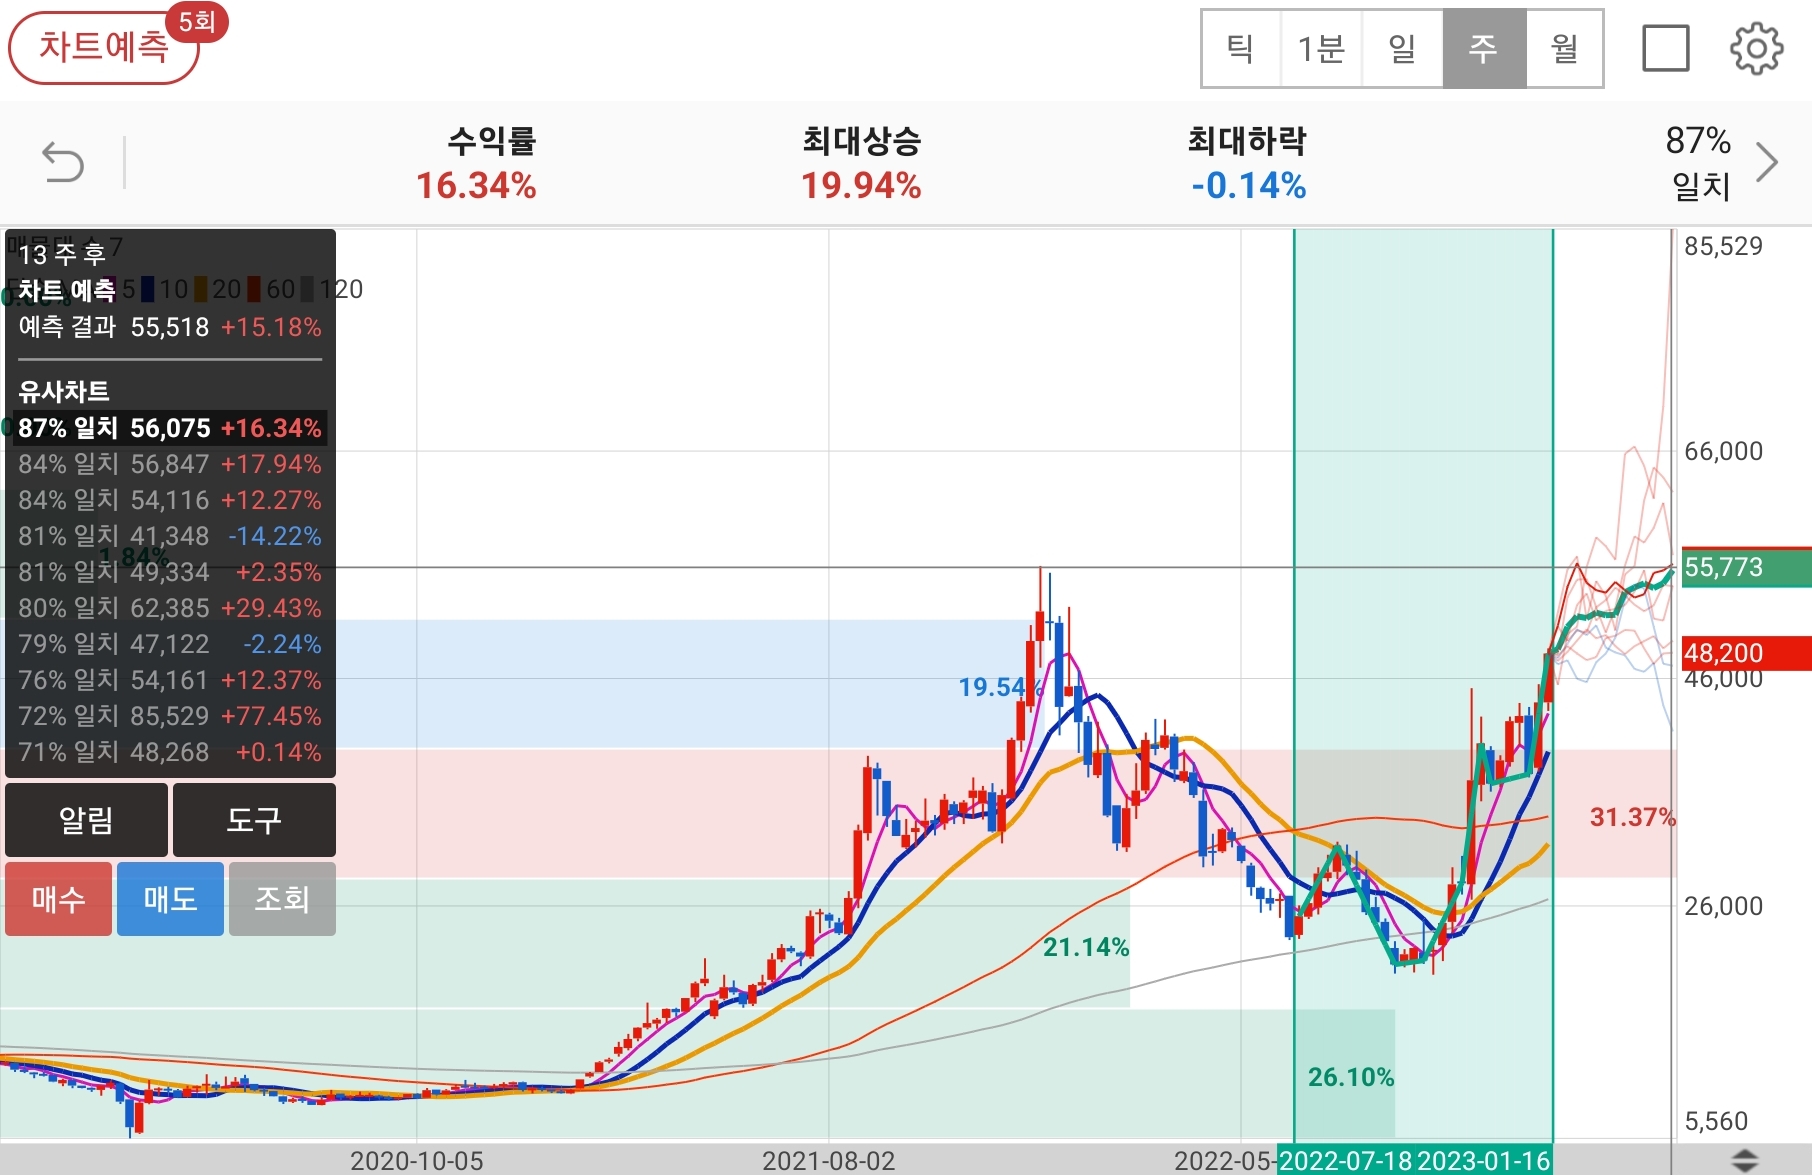Screen dimensions: 1812x1175
Task: Tap the blue 매도 sell button
Action: 170,899
